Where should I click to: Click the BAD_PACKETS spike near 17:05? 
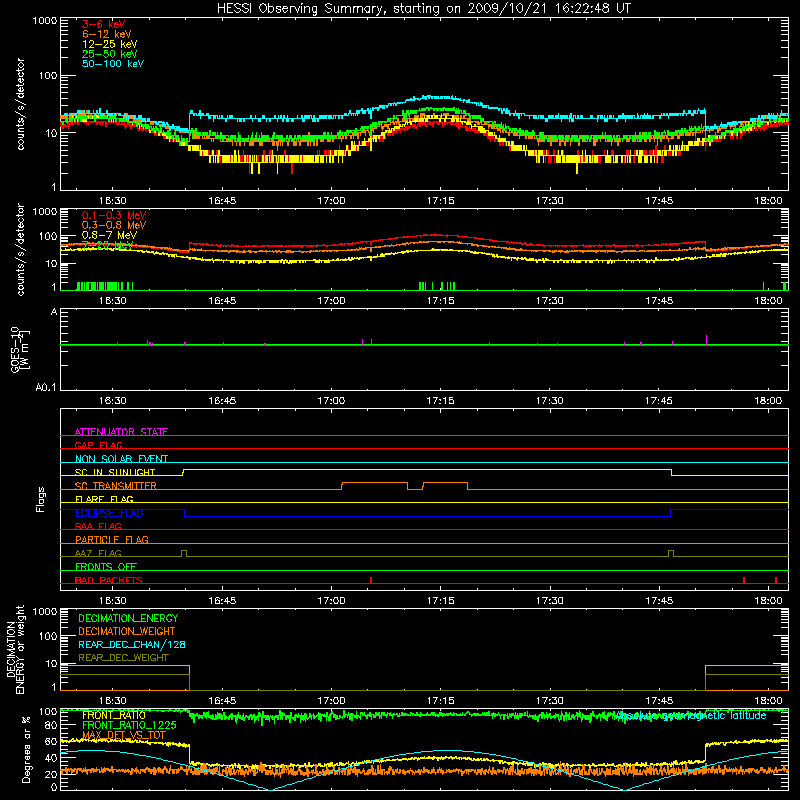coord(371,580)
